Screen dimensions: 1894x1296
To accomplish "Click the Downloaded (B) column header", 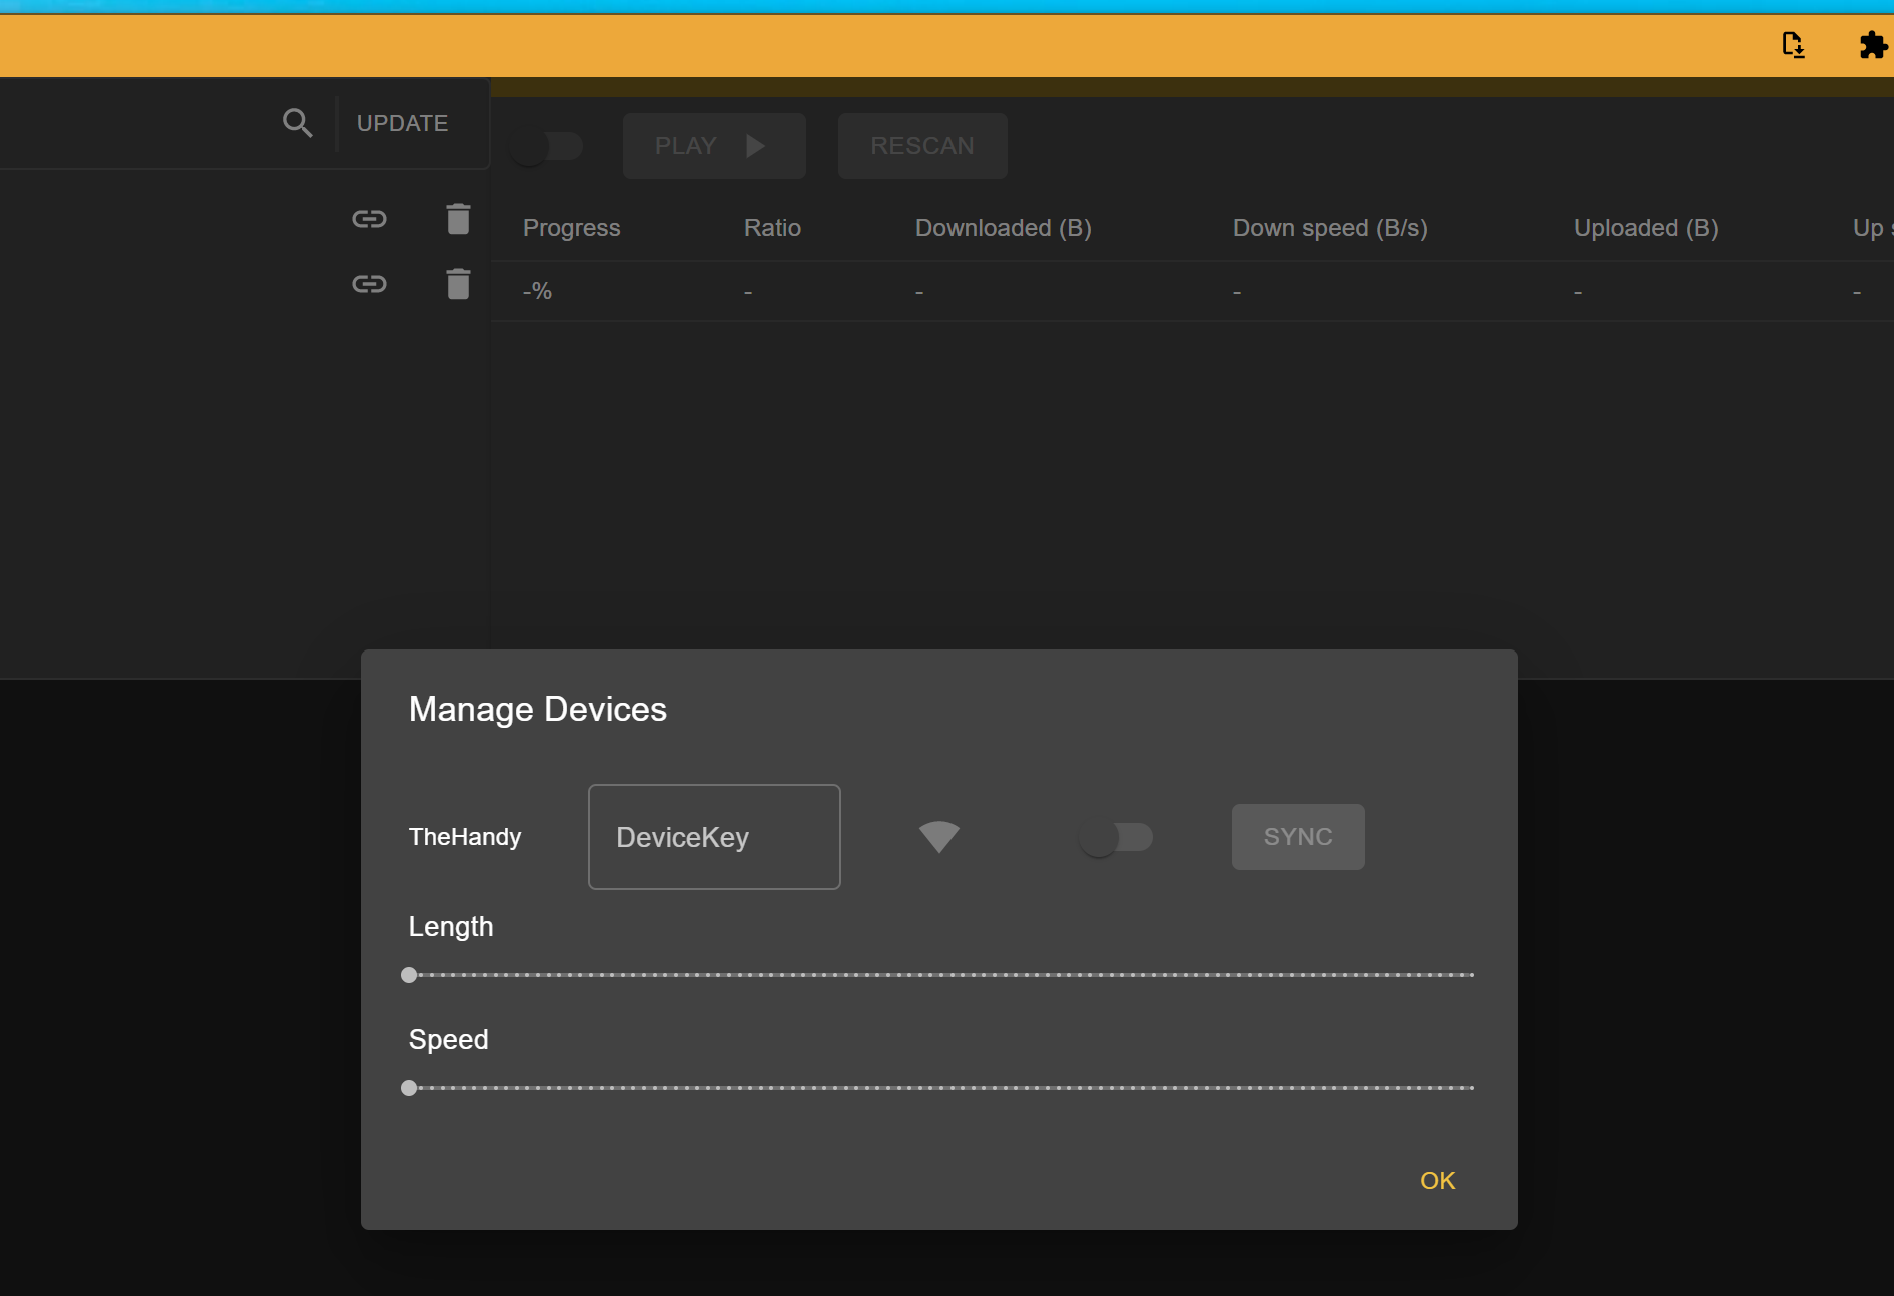I will pyautogui.click(x=1003, y=228).
